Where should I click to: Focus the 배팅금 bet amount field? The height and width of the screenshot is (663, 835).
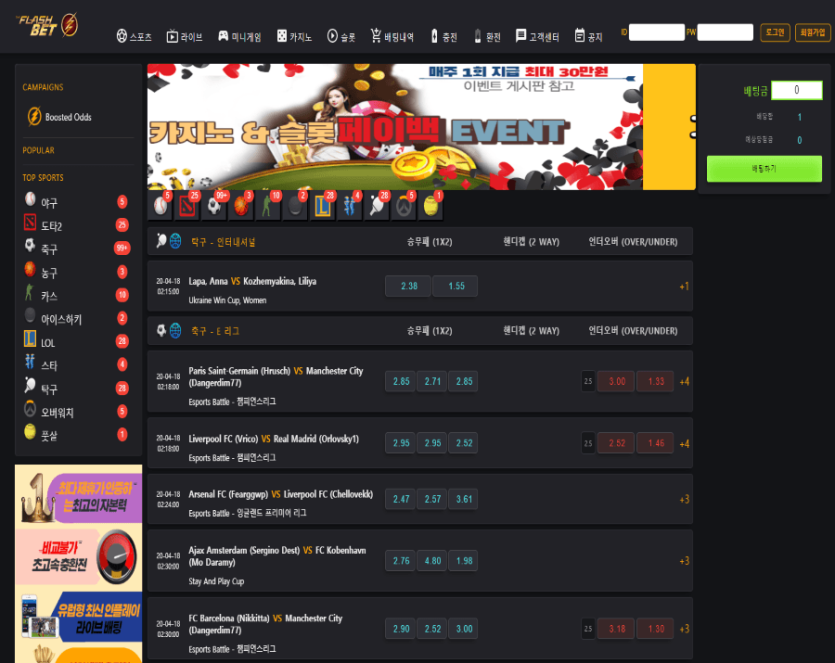[x=797, y=90]
